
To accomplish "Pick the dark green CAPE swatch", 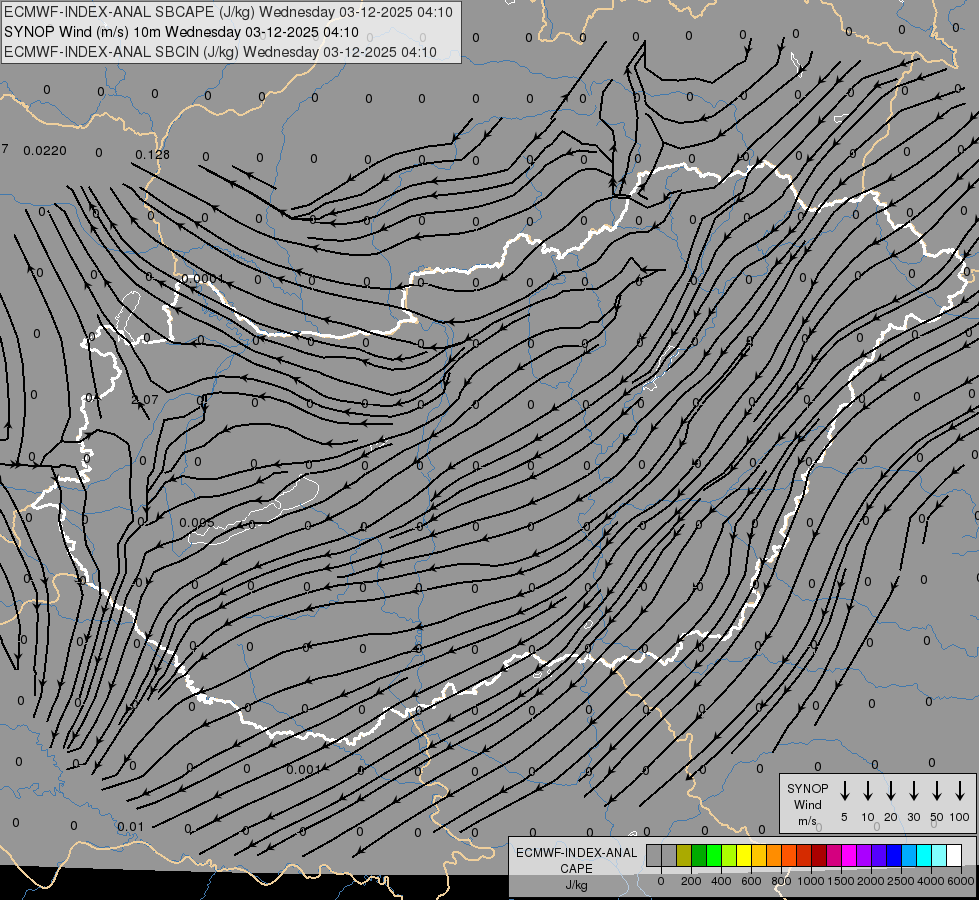I will (699, 855).
